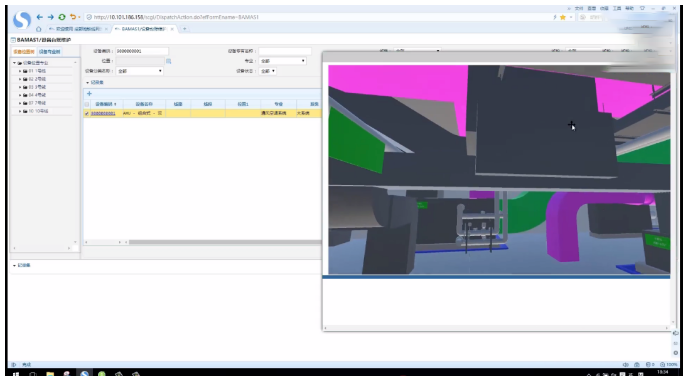This screenshot has width=689, height=380.
Task: Click the grid's horizontal scrollbar
Action: pyautogui.click(x=224, y=242)
